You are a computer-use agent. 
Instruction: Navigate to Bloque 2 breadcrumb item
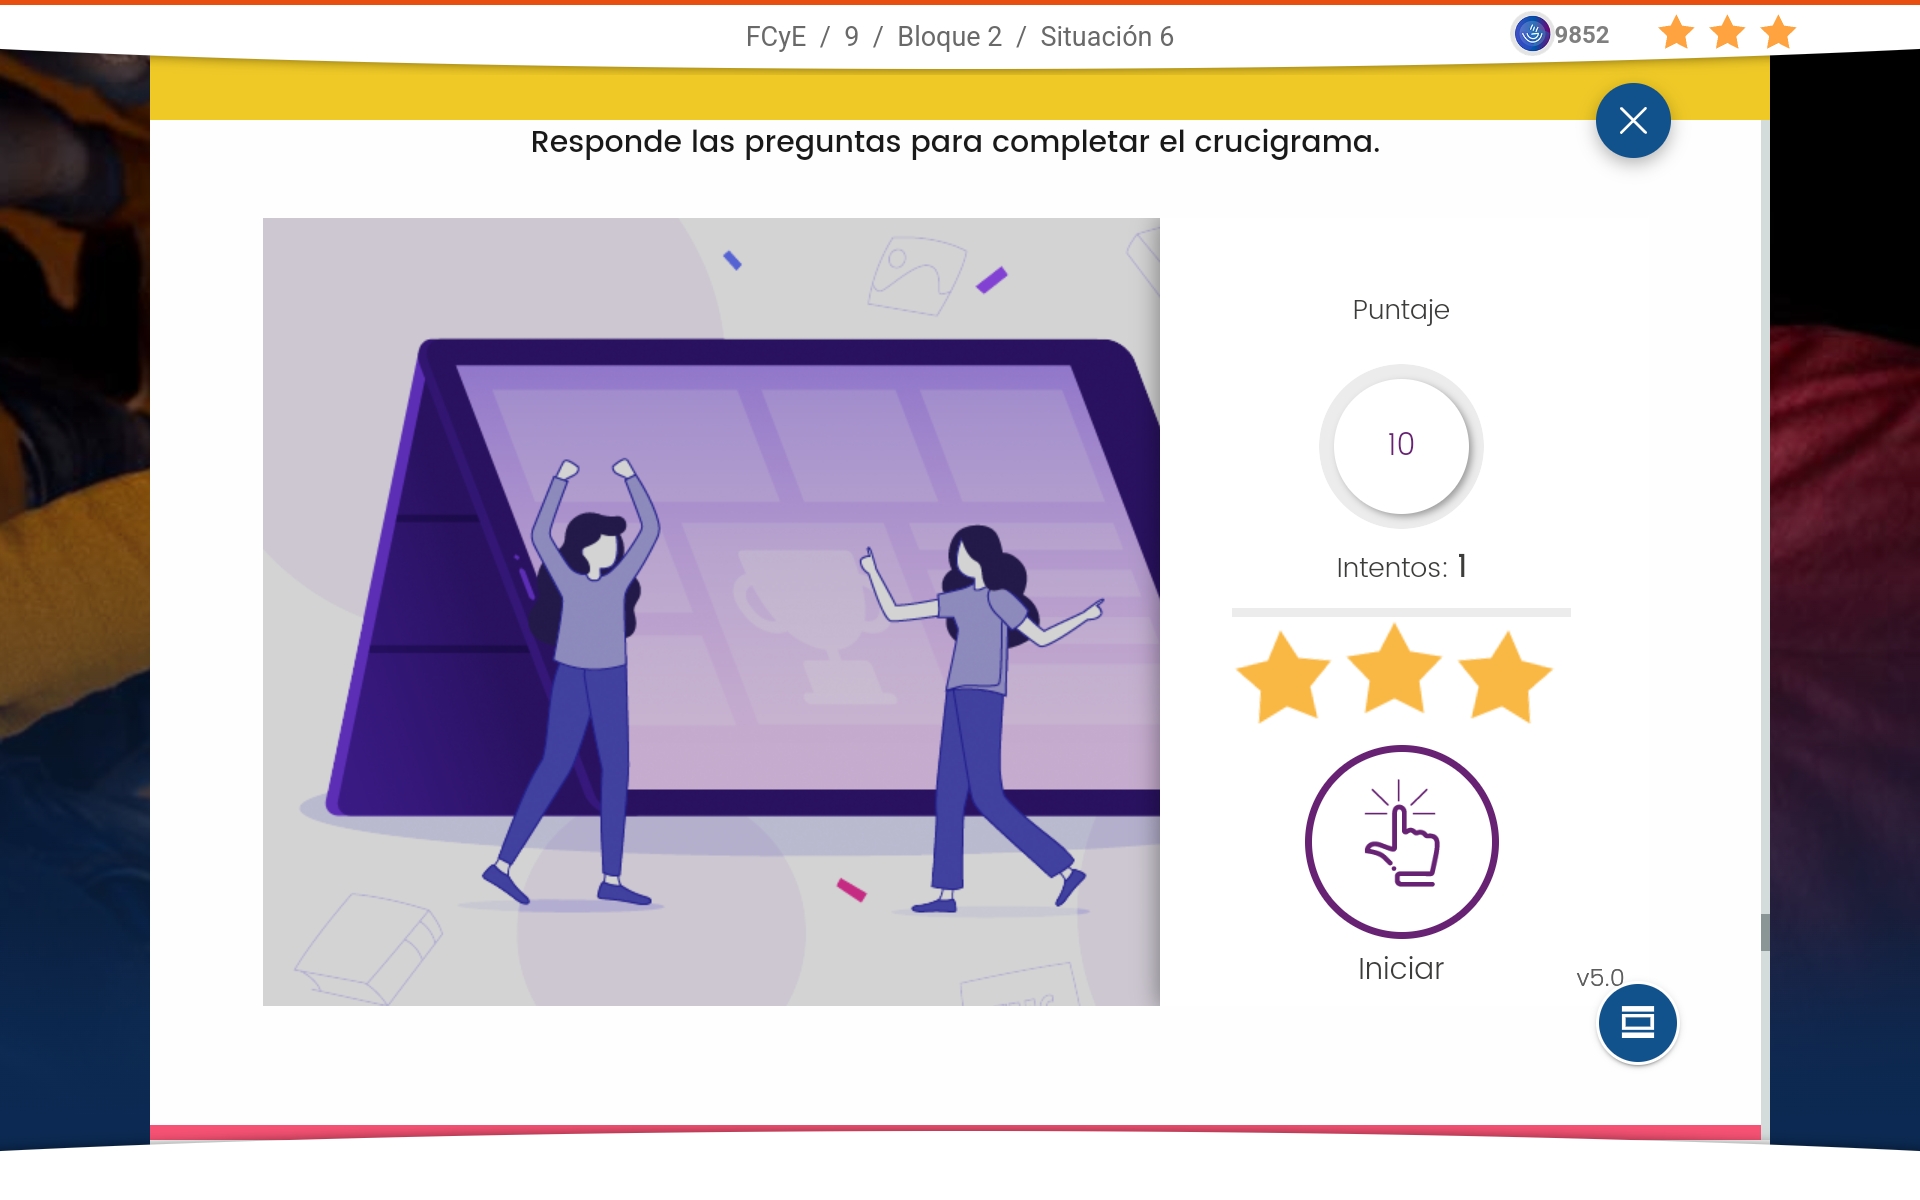pyautogui.click(x=949, y=37)
